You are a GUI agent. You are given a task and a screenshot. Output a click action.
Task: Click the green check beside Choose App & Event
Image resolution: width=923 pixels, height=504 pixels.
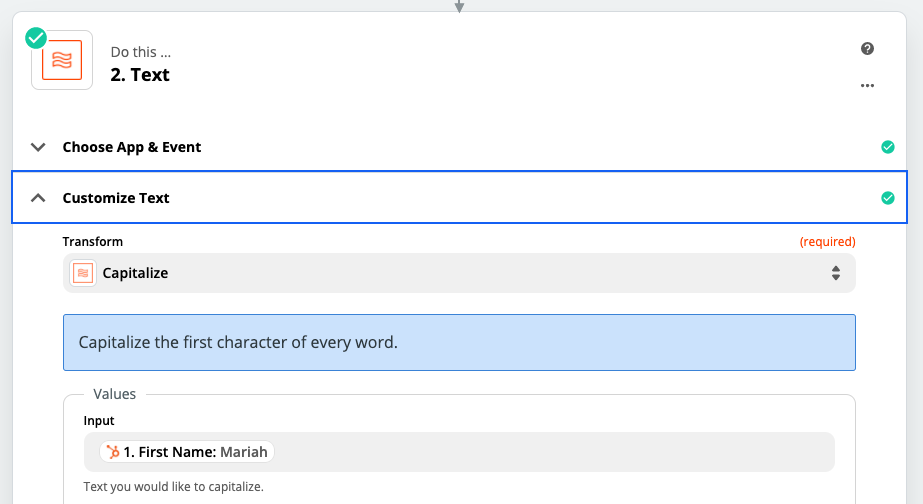click(887, 147)
